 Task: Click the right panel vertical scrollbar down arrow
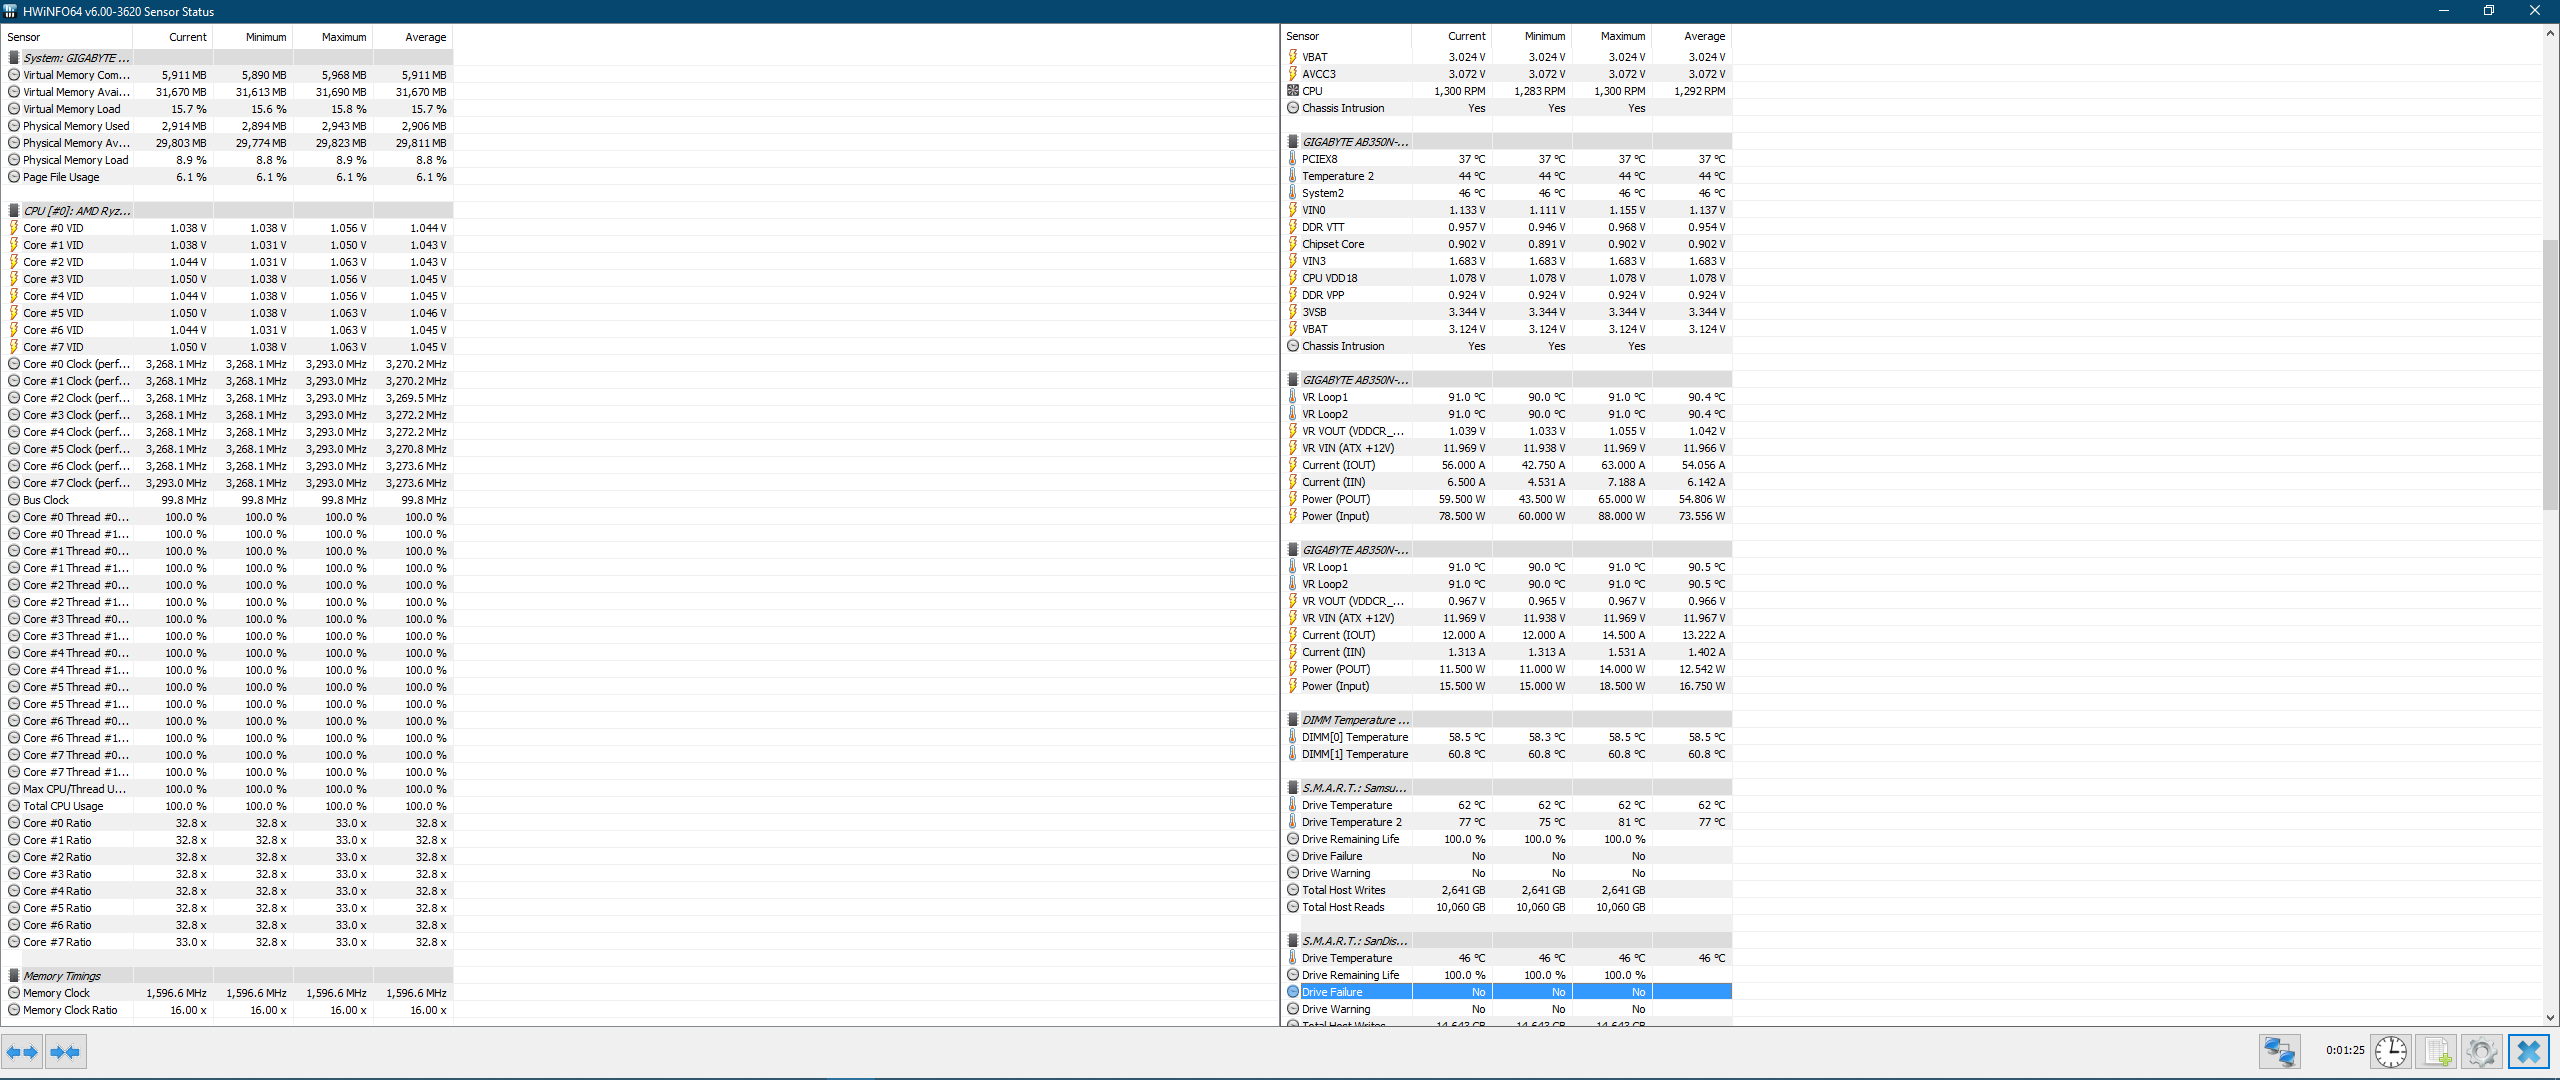(2550, 1018)
